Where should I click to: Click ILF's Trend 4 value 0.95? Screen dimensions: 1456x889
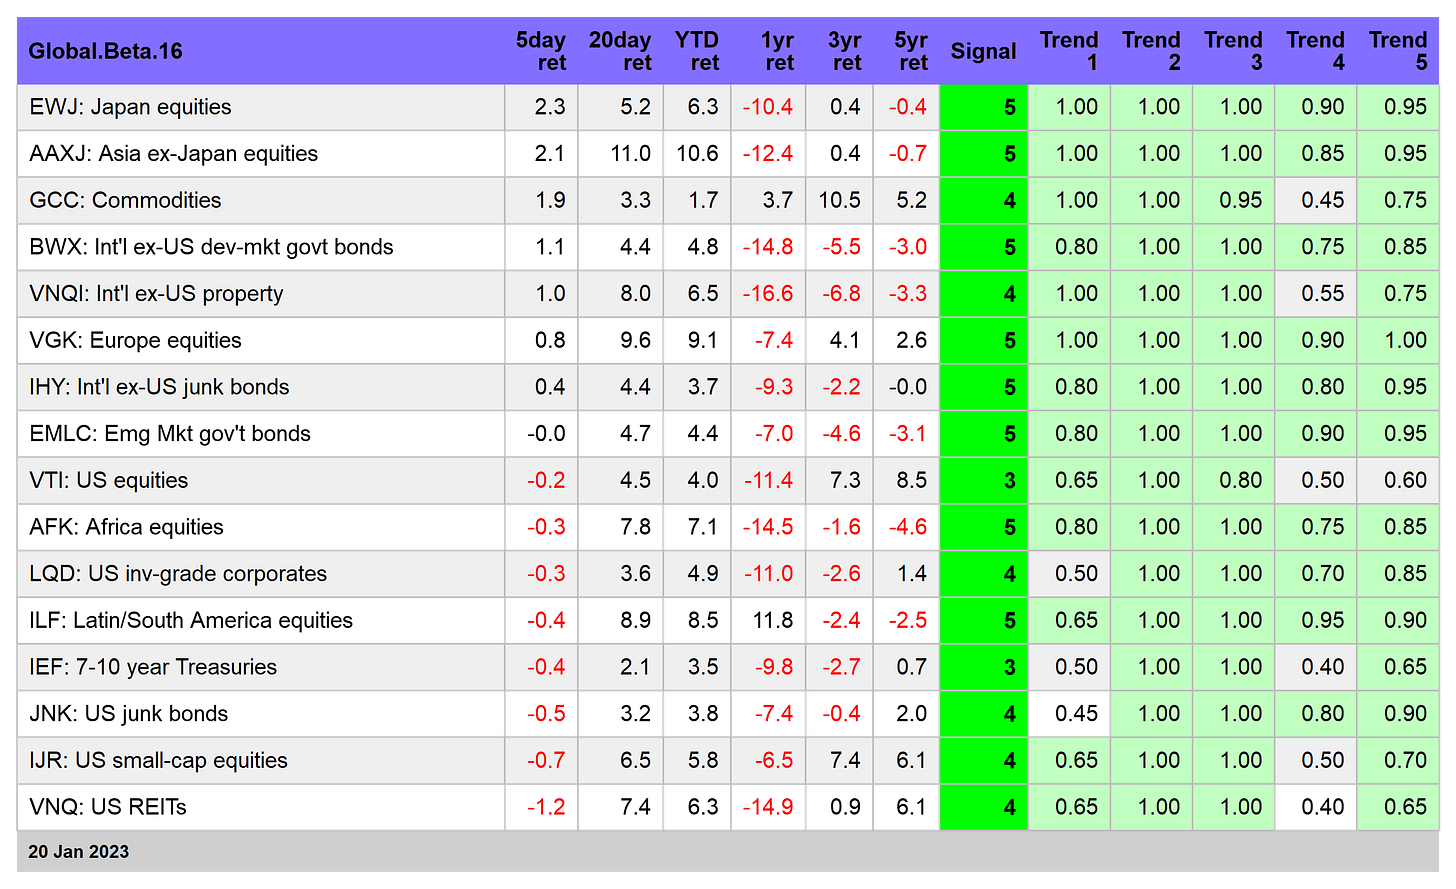1323,620
